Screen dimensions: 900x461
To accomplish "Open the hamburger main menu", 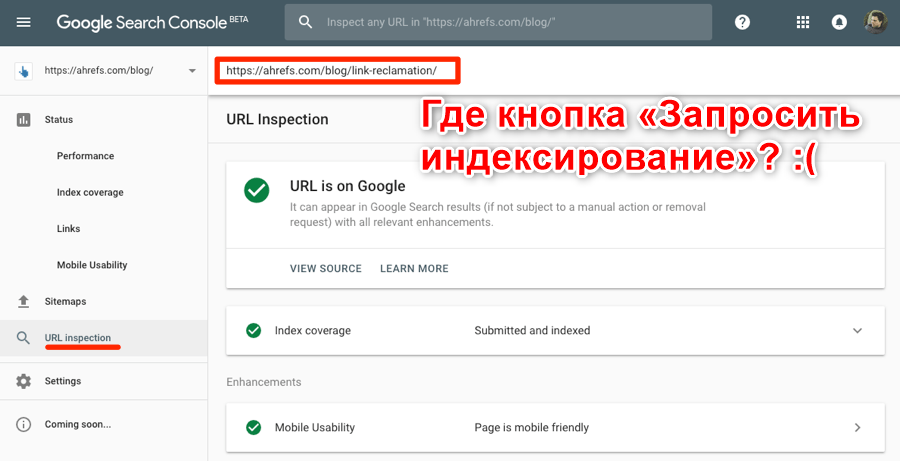I will click(x=24, y=22).
